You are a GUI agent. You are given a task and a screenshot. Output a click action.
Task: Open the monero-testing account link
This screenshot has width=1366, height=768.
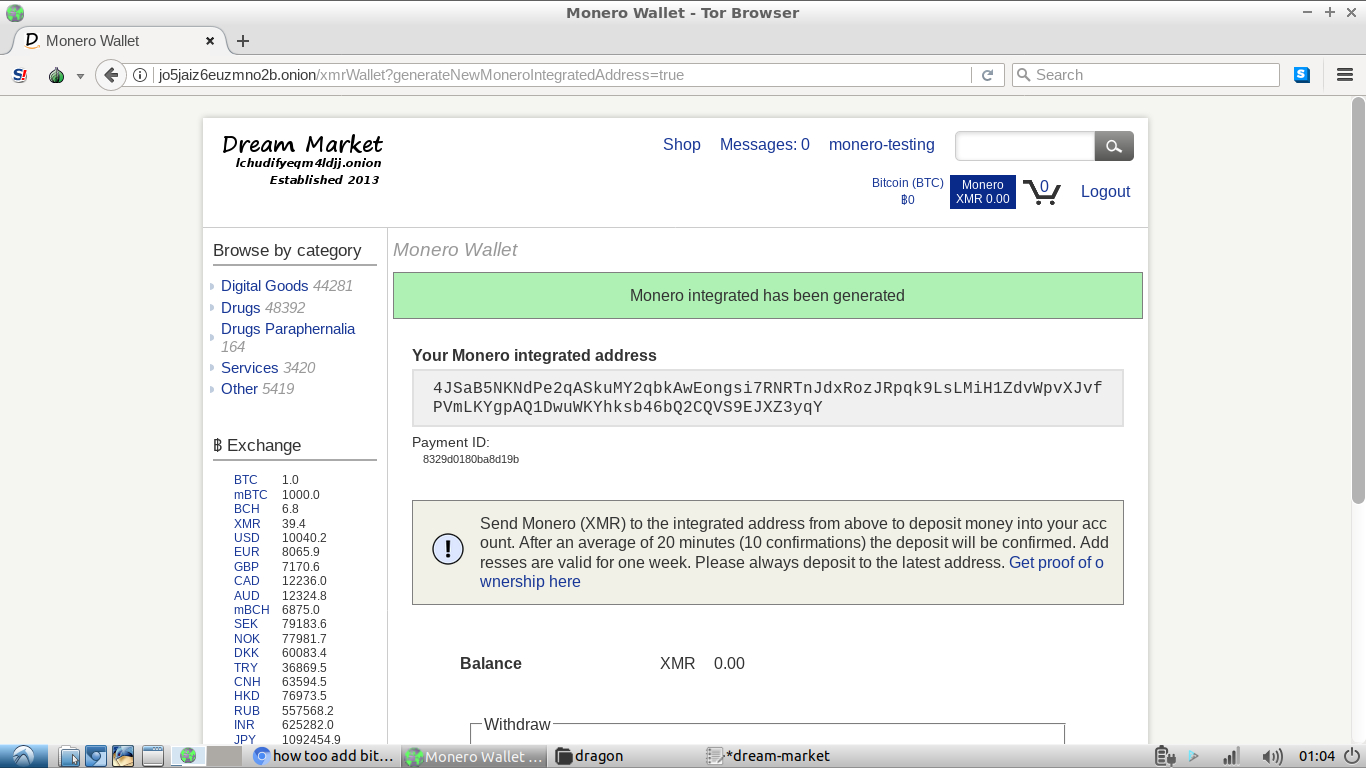pos(882,145)
